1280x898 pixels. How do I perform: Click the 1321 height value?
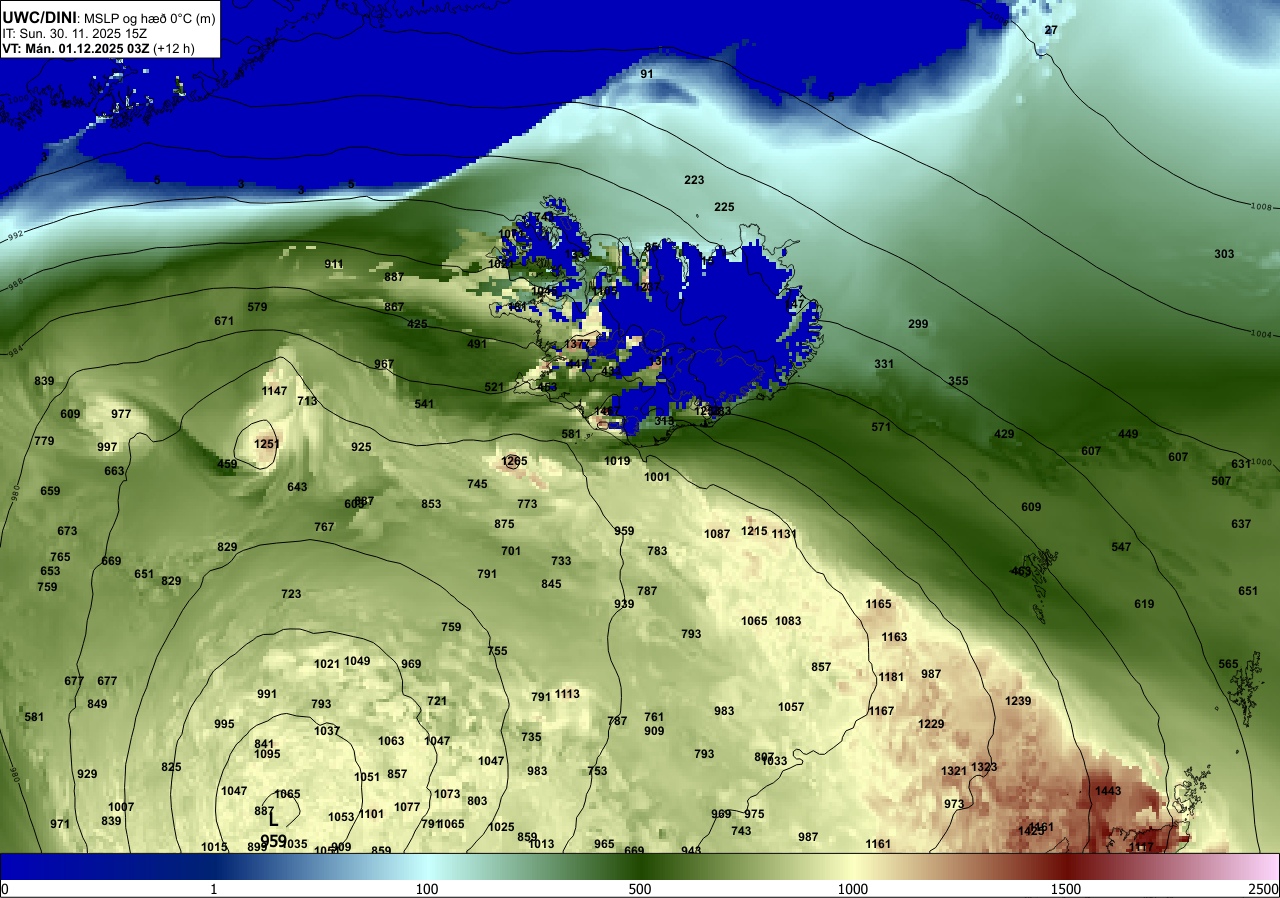[x=954, y=771]
